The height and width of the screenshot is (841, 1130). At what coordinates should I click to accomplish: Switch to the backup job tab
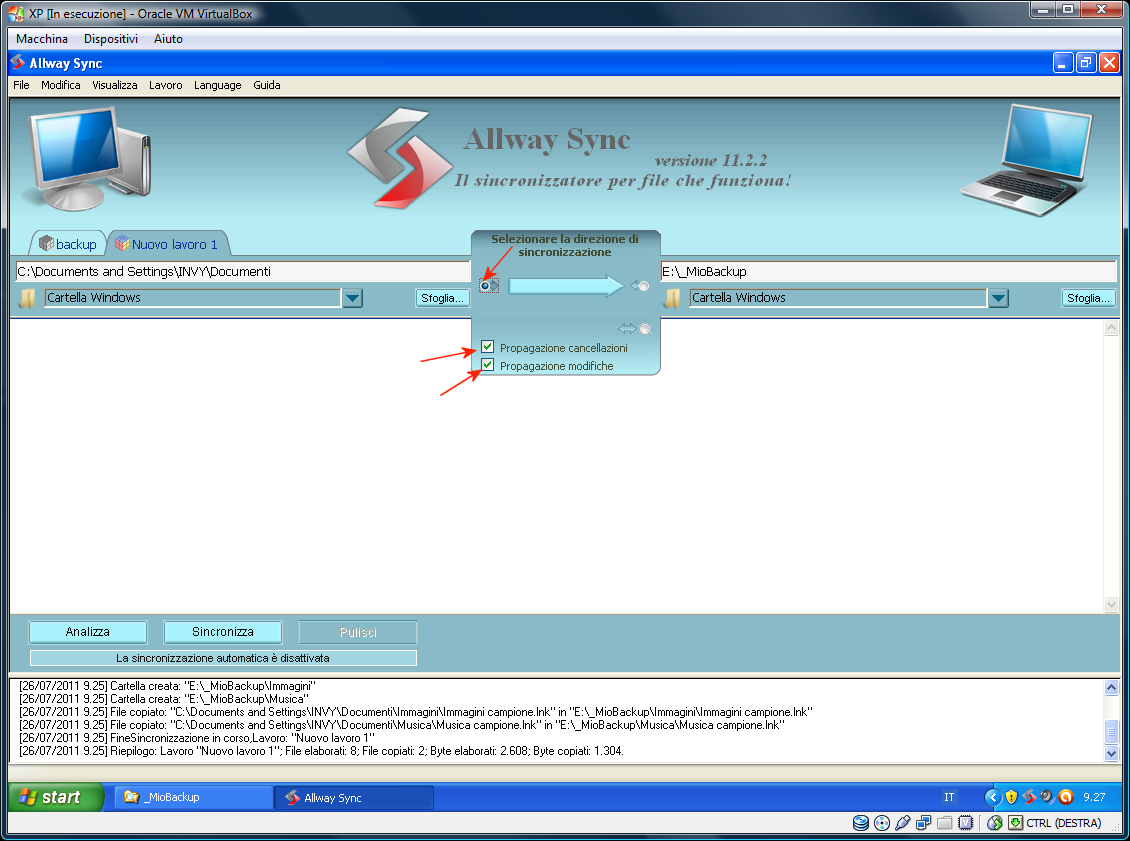tap(68, 244)
